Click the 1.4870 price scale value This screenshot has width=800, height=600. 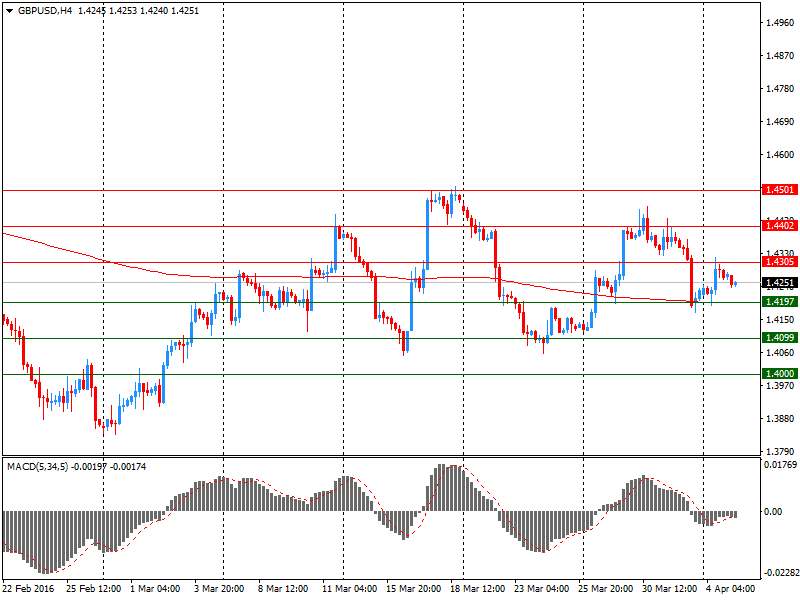pyautogui.click(x=780, y=56)
